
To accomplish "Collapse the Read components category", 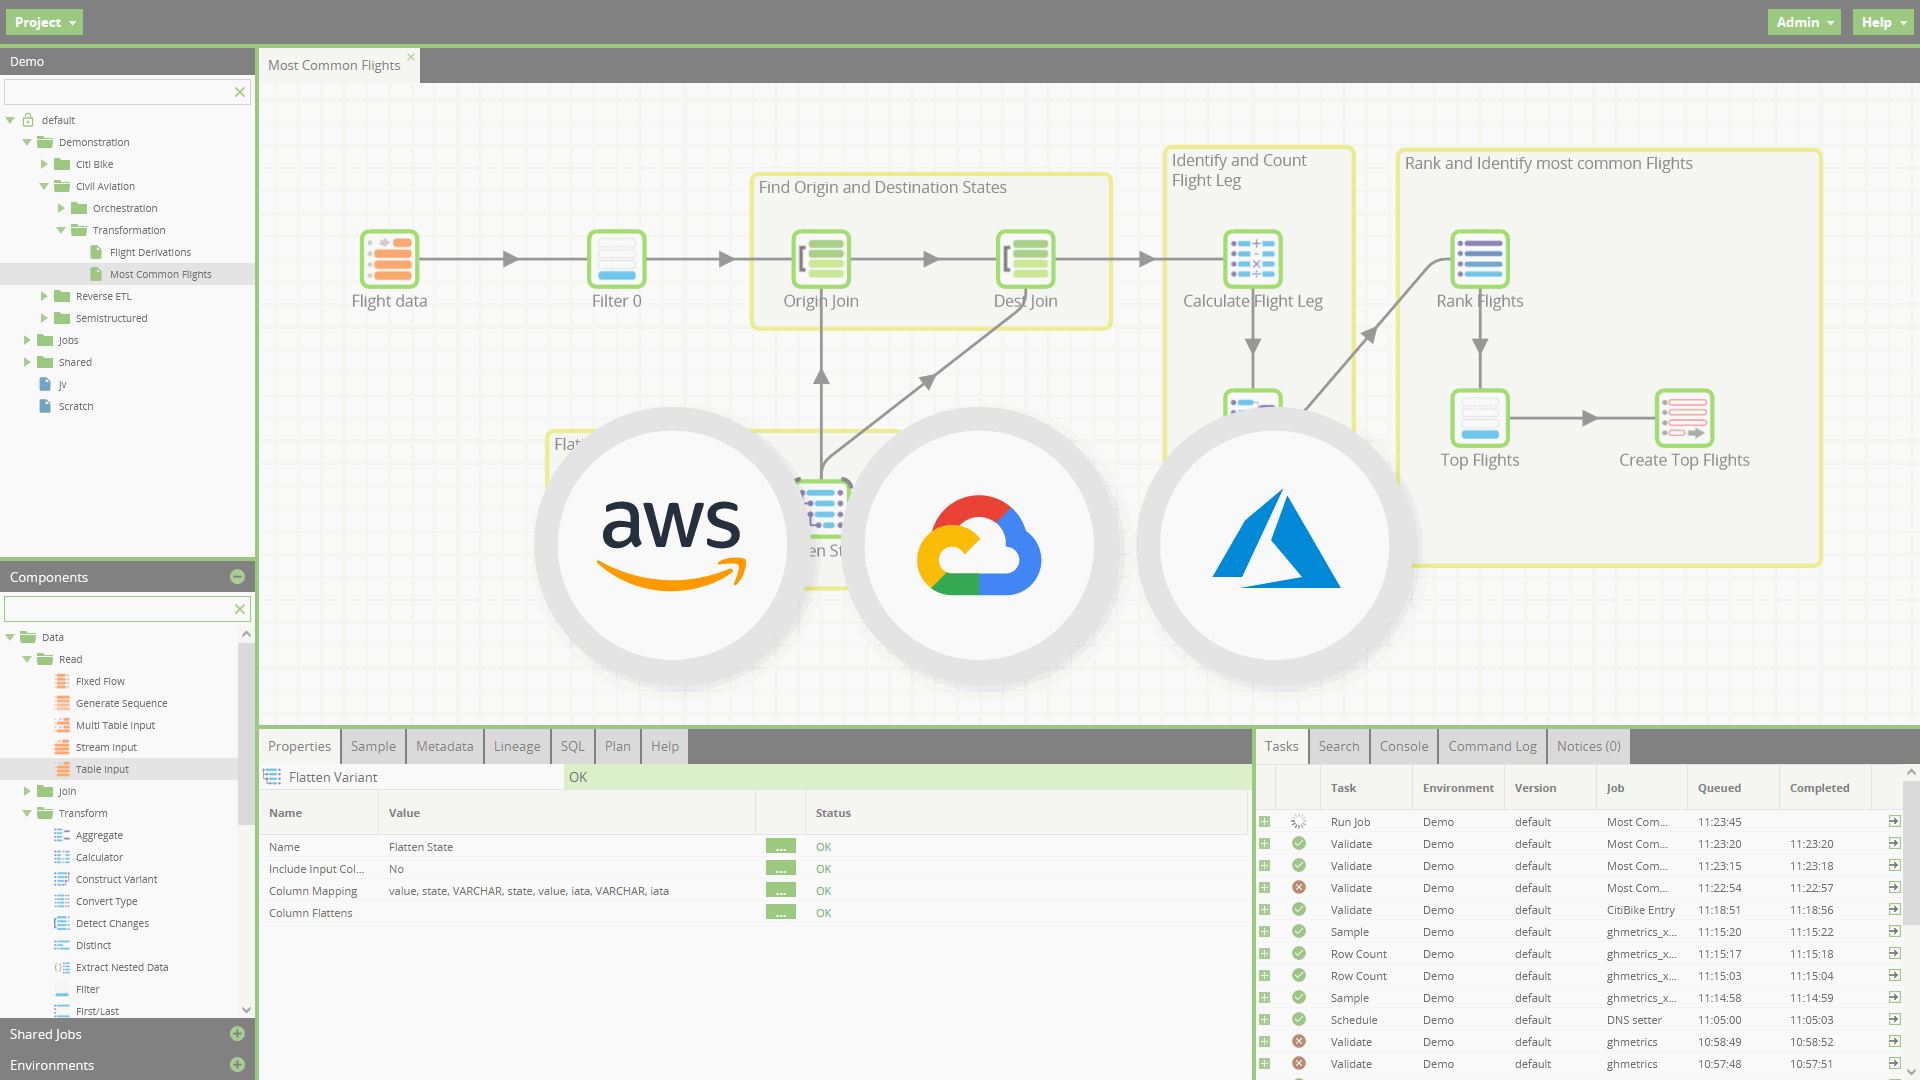I will pyautogui.click(x=26, y=659).
